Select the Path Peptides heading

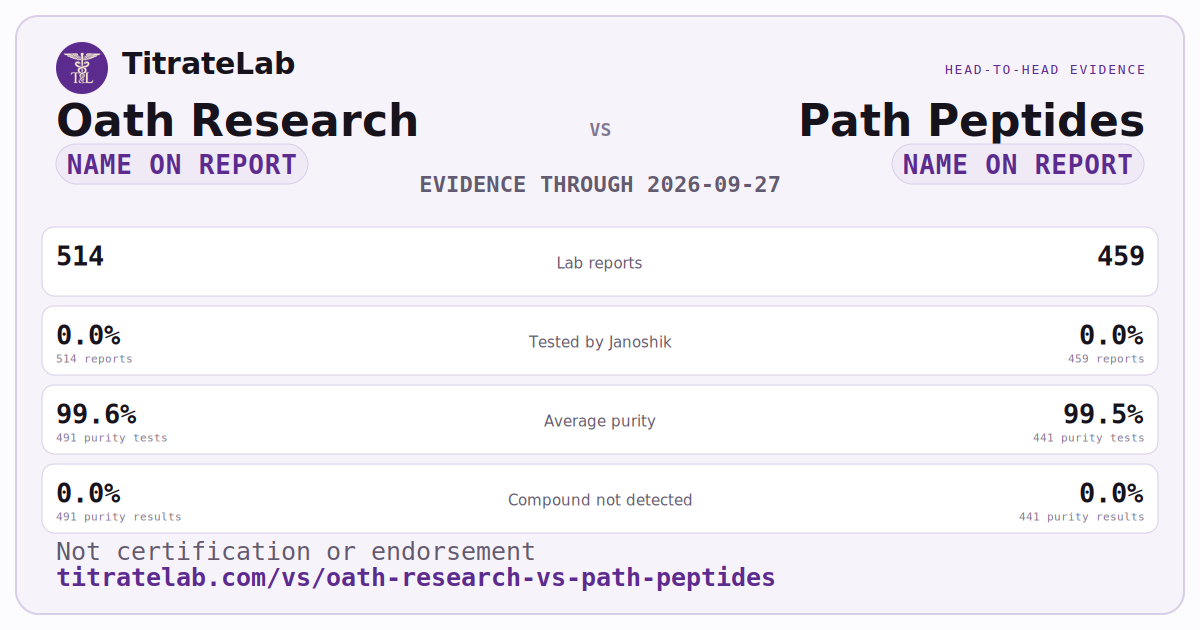click(971, 121)
